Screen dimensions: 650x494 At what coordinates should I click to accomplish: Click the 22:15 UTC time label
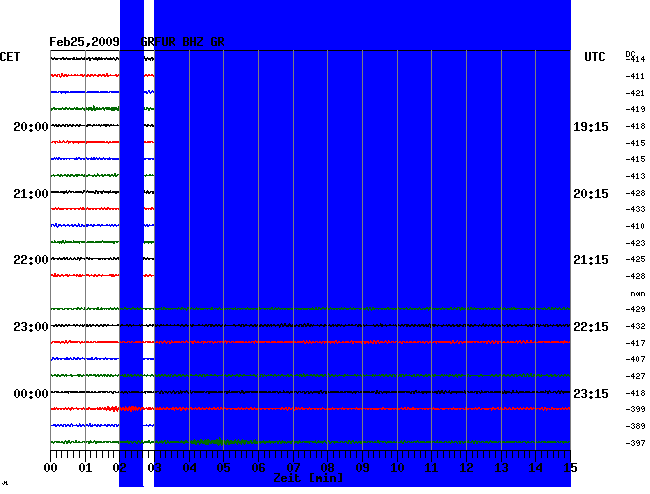[591, 327]
